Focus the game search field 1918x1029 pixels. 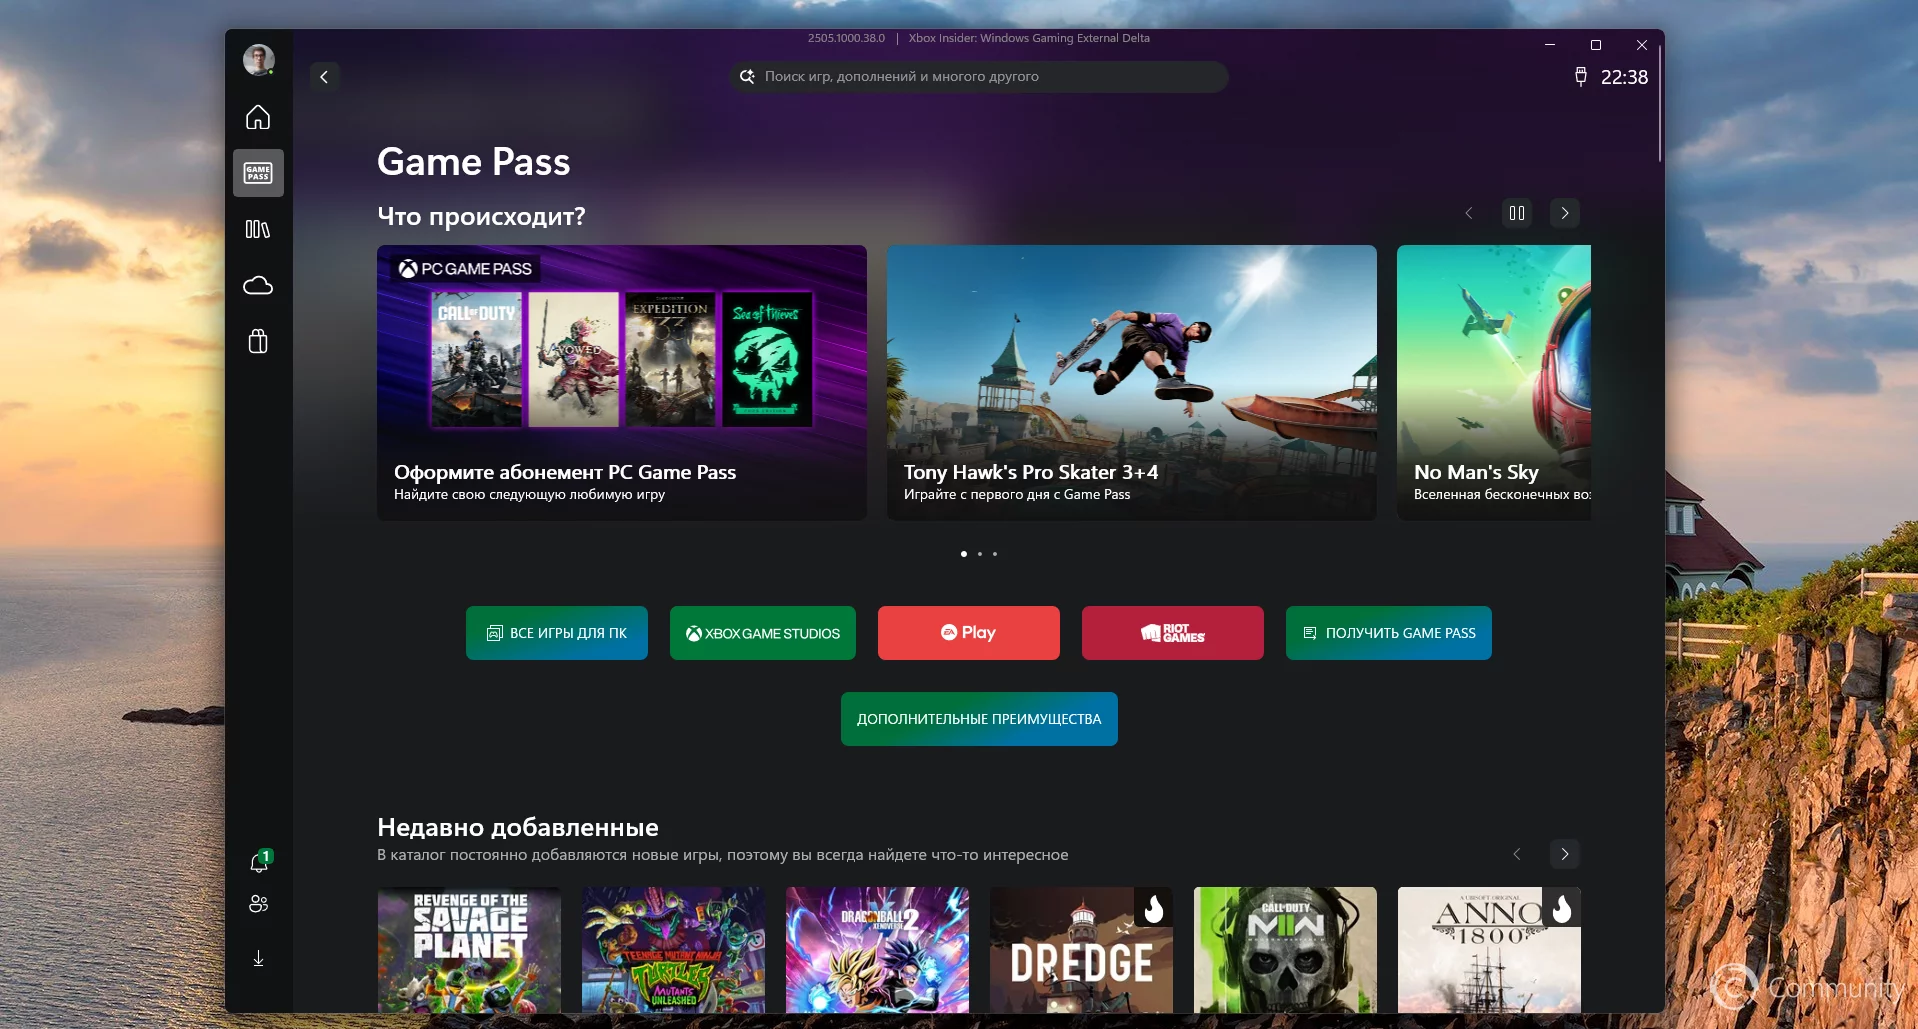[979, 77]
